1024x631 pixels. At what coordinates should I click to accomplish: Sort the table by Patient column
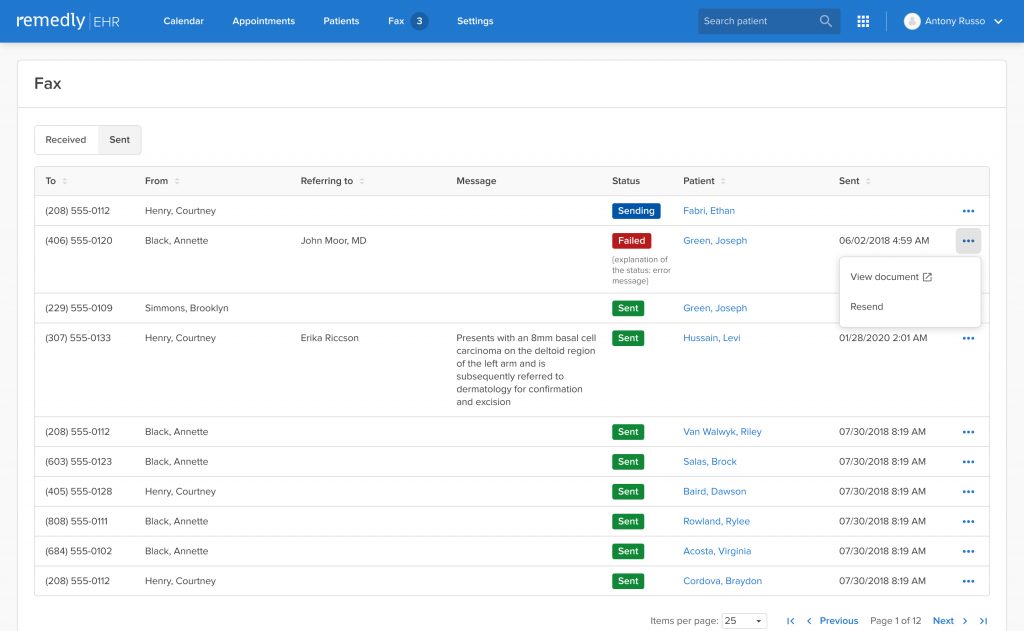tap(723, 181)
